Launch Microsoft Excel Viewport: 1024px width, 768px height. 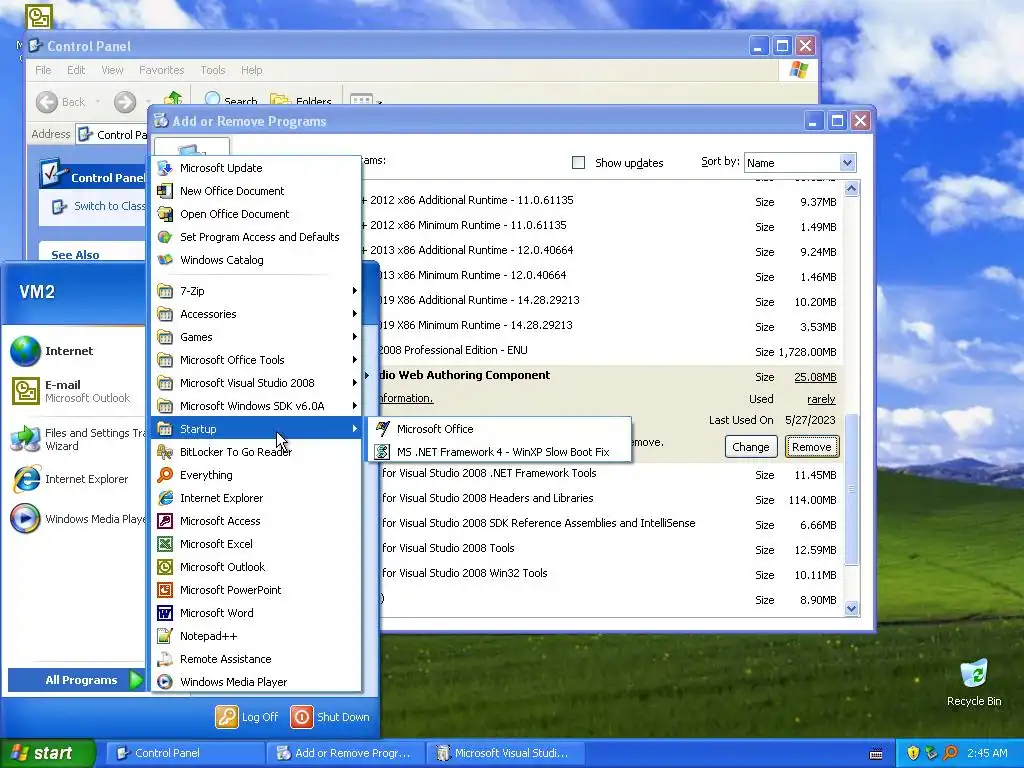[x=256, y=543]
